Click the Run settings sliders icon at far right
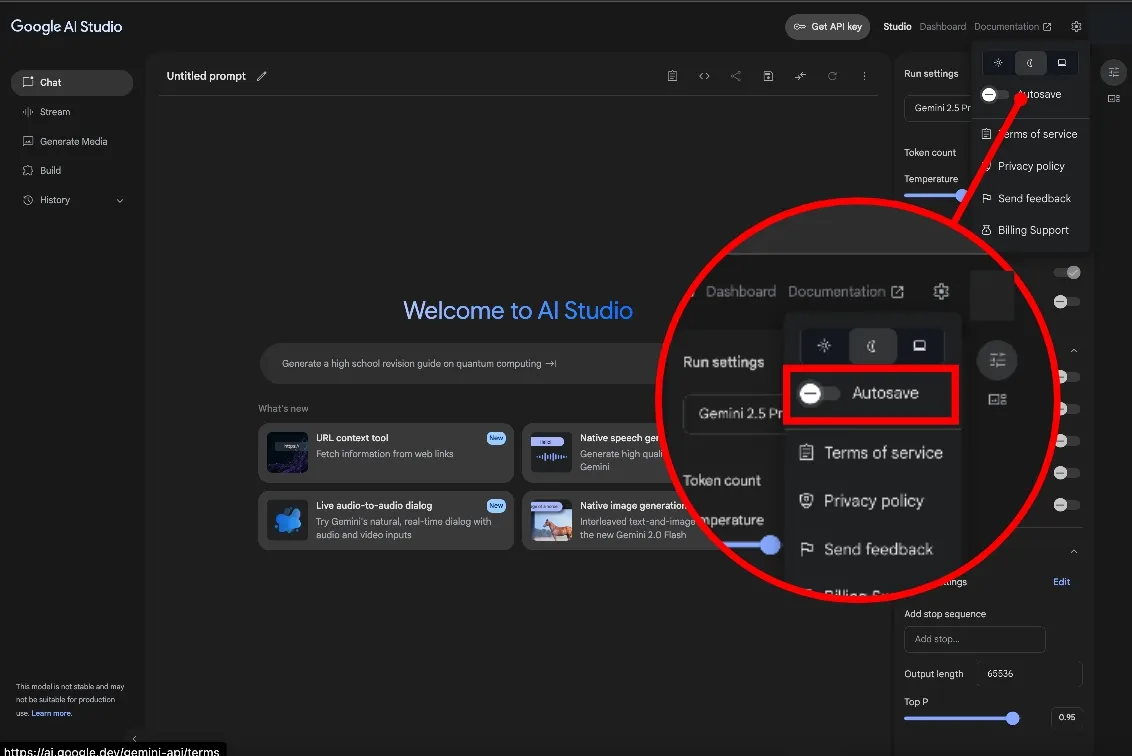Screen dimensions: 1132x756 click(1114, 72)
